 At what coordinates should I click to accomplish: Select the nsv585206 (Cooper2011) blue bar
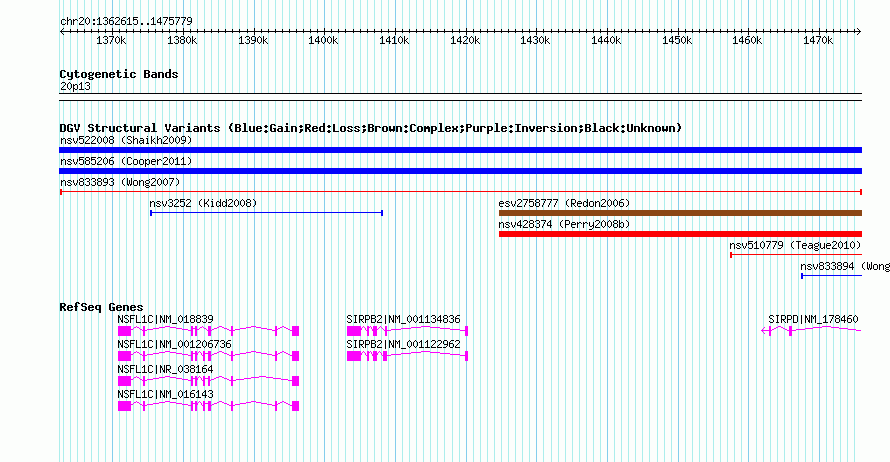[x=460, y=171]
